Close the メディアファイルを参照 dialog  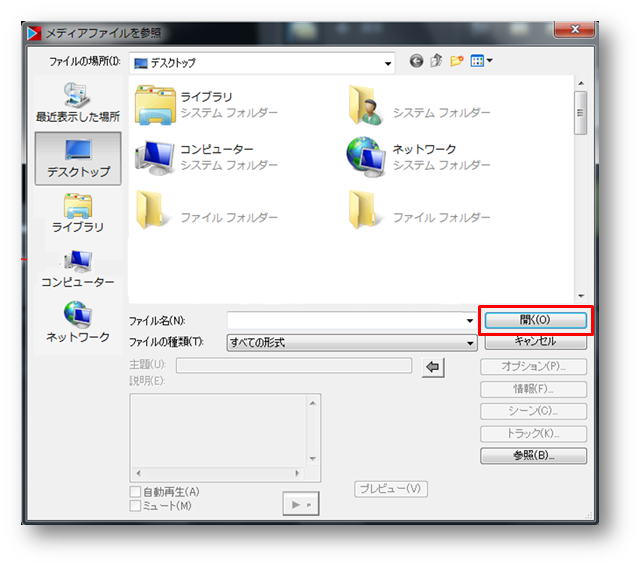click(x=574, y=29)
